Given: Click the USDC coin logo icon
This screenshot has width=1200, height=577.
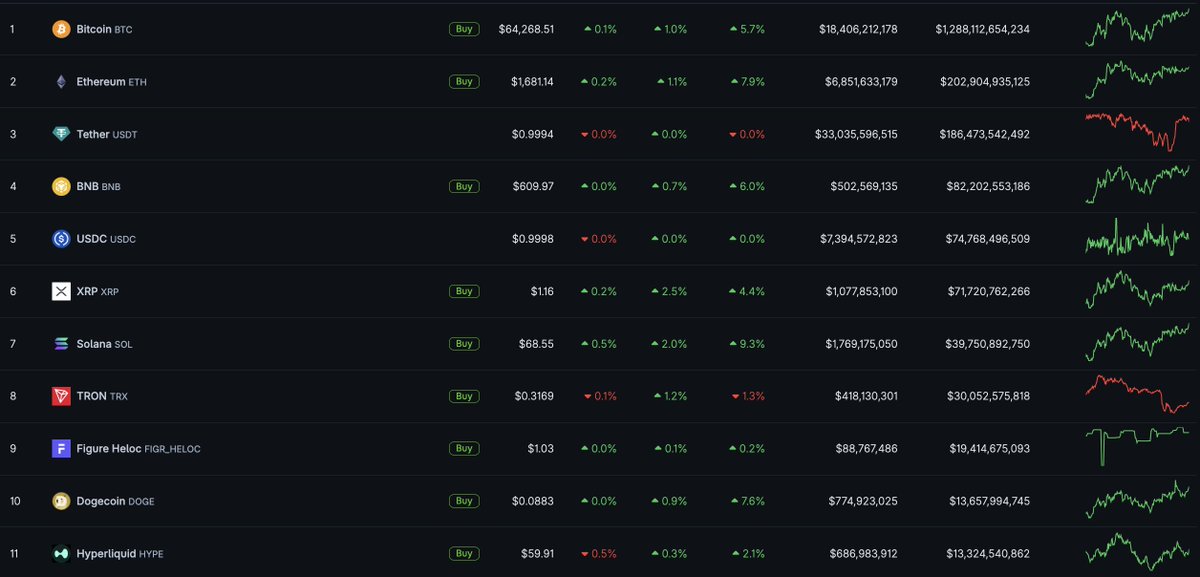Looking at the screenshot, I should tap(61, 239).
